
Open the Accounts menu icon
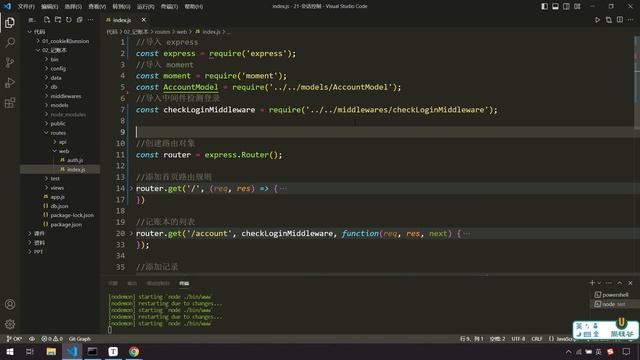point(10,304)
